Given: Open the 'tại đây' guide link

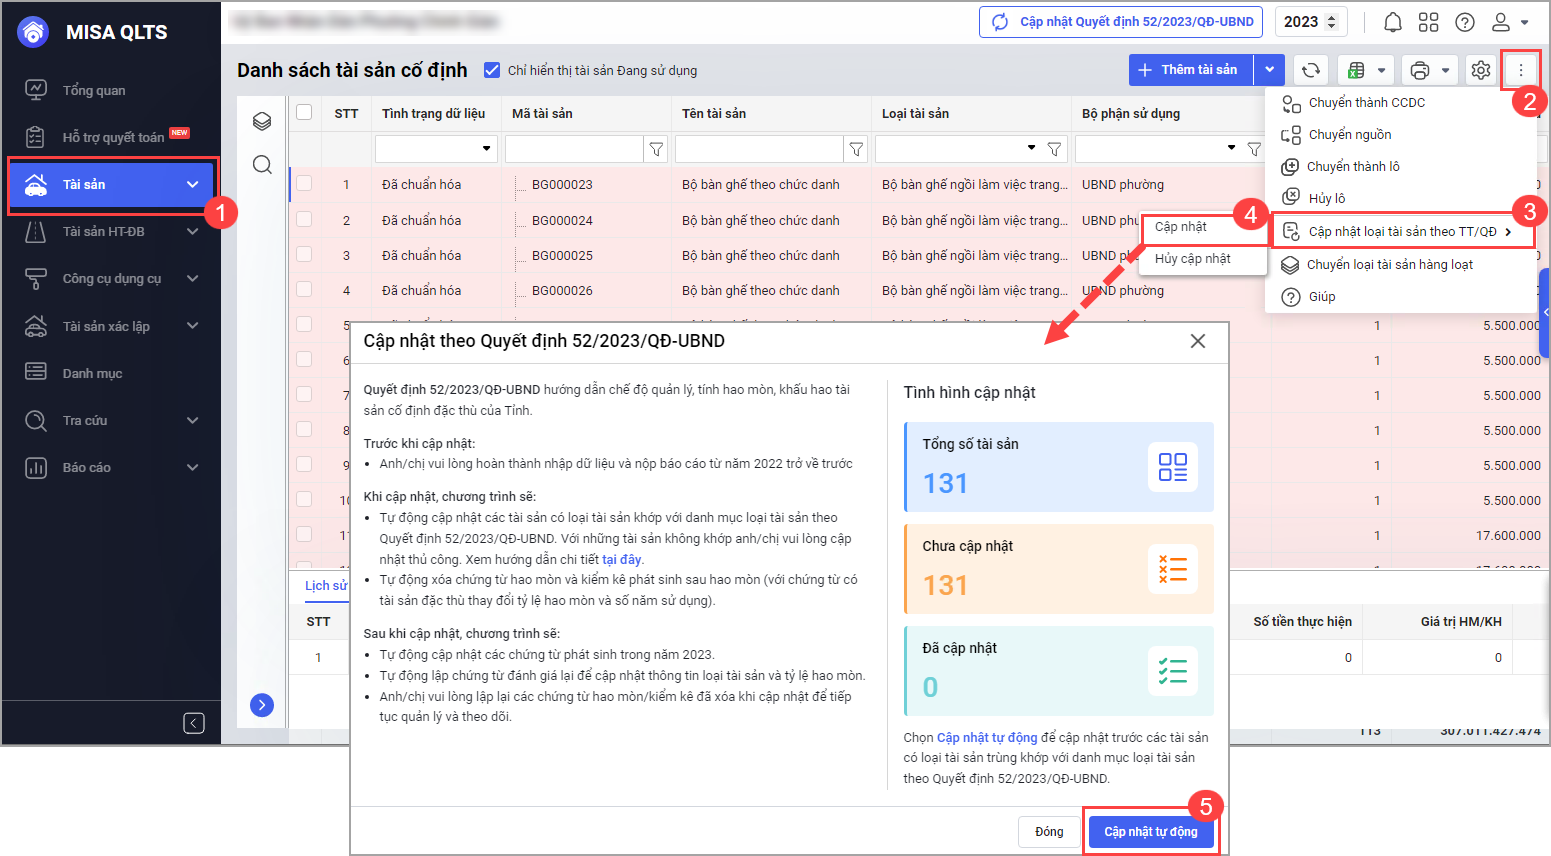Looking at the screenshot, I should [621, 559].
